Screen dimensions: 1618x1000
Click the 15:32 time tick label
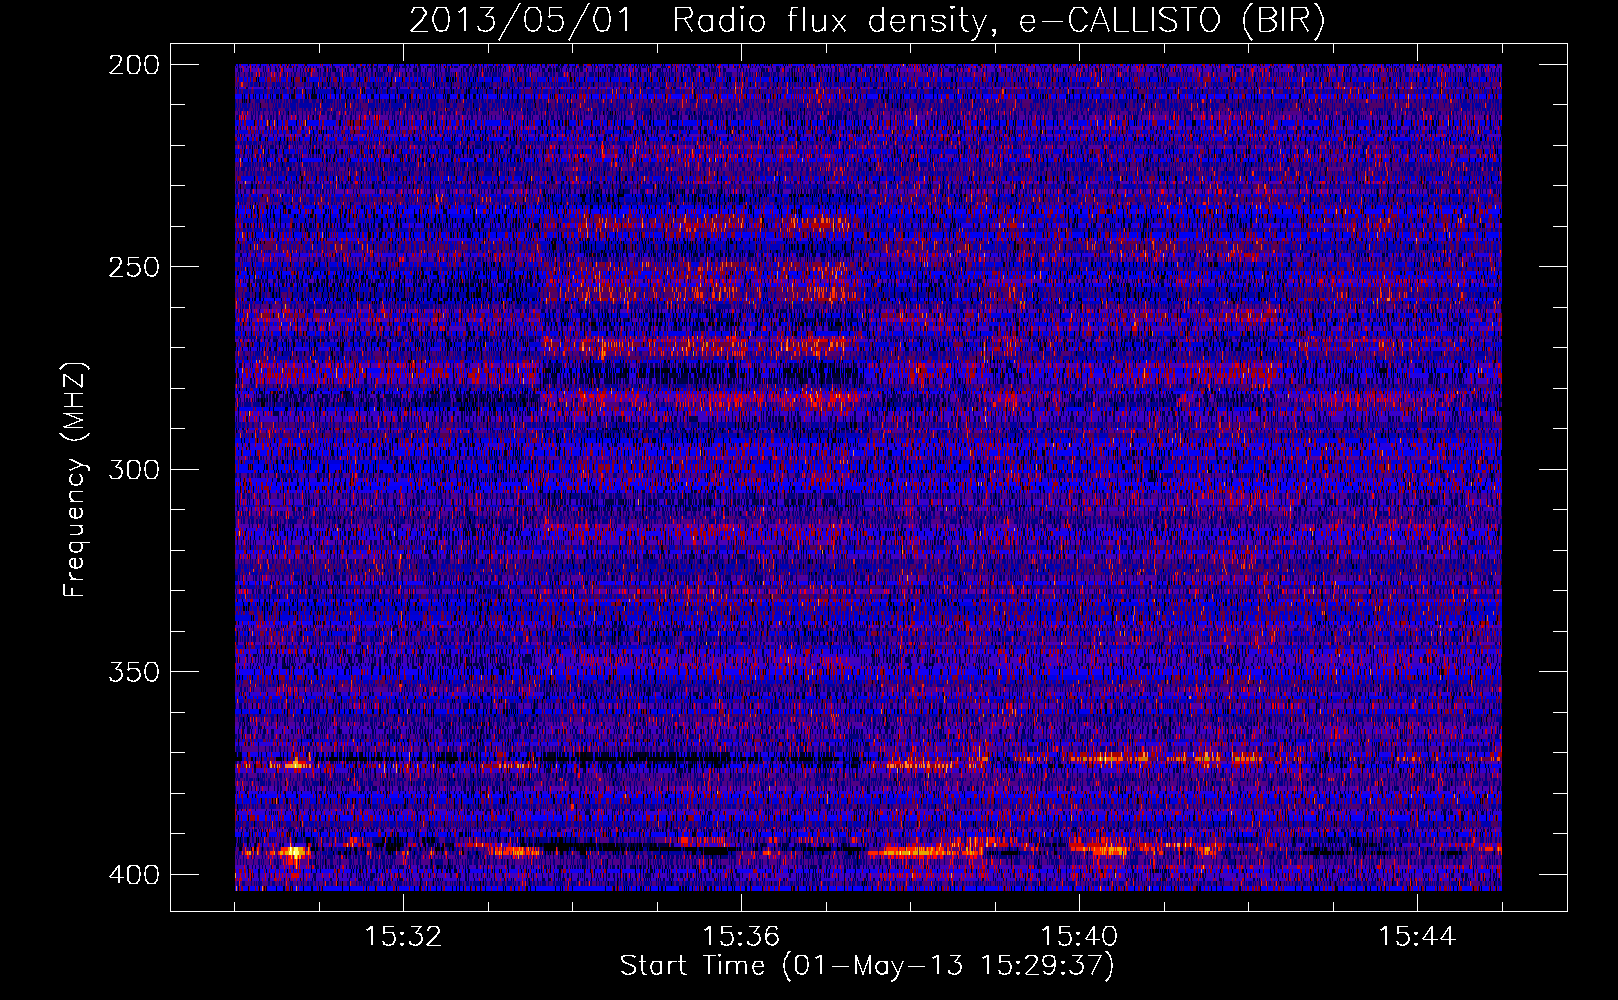click(x=403, y=936)
